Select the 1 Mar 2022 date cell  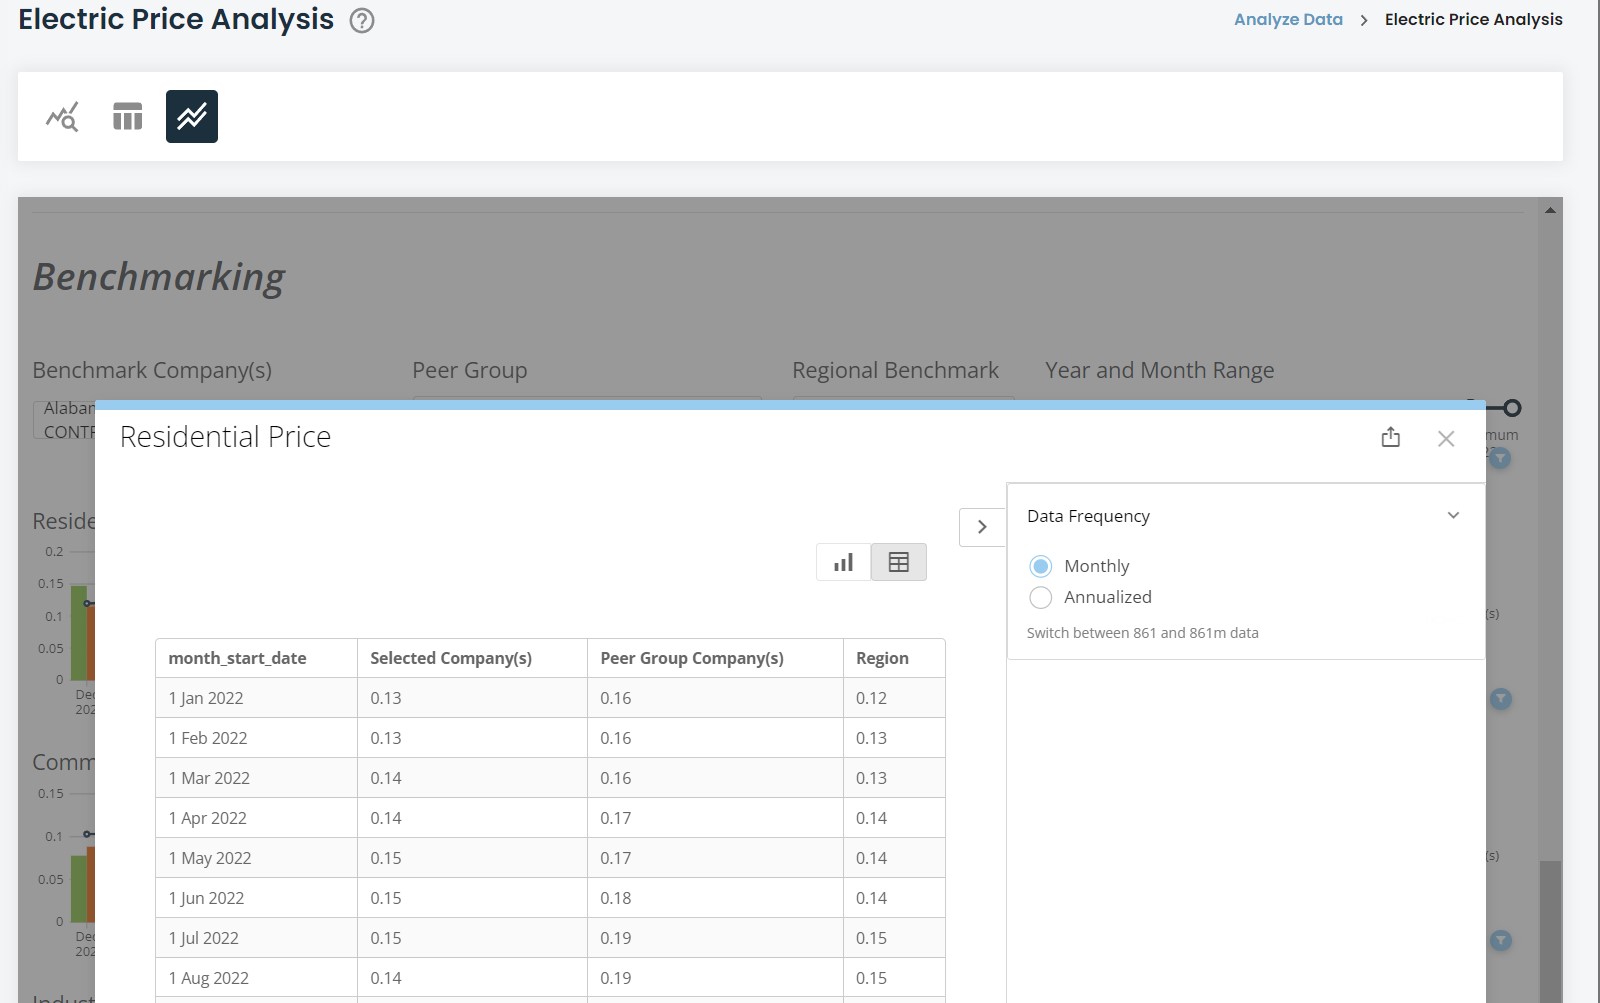pyautogui.click(x=256, y=778)
